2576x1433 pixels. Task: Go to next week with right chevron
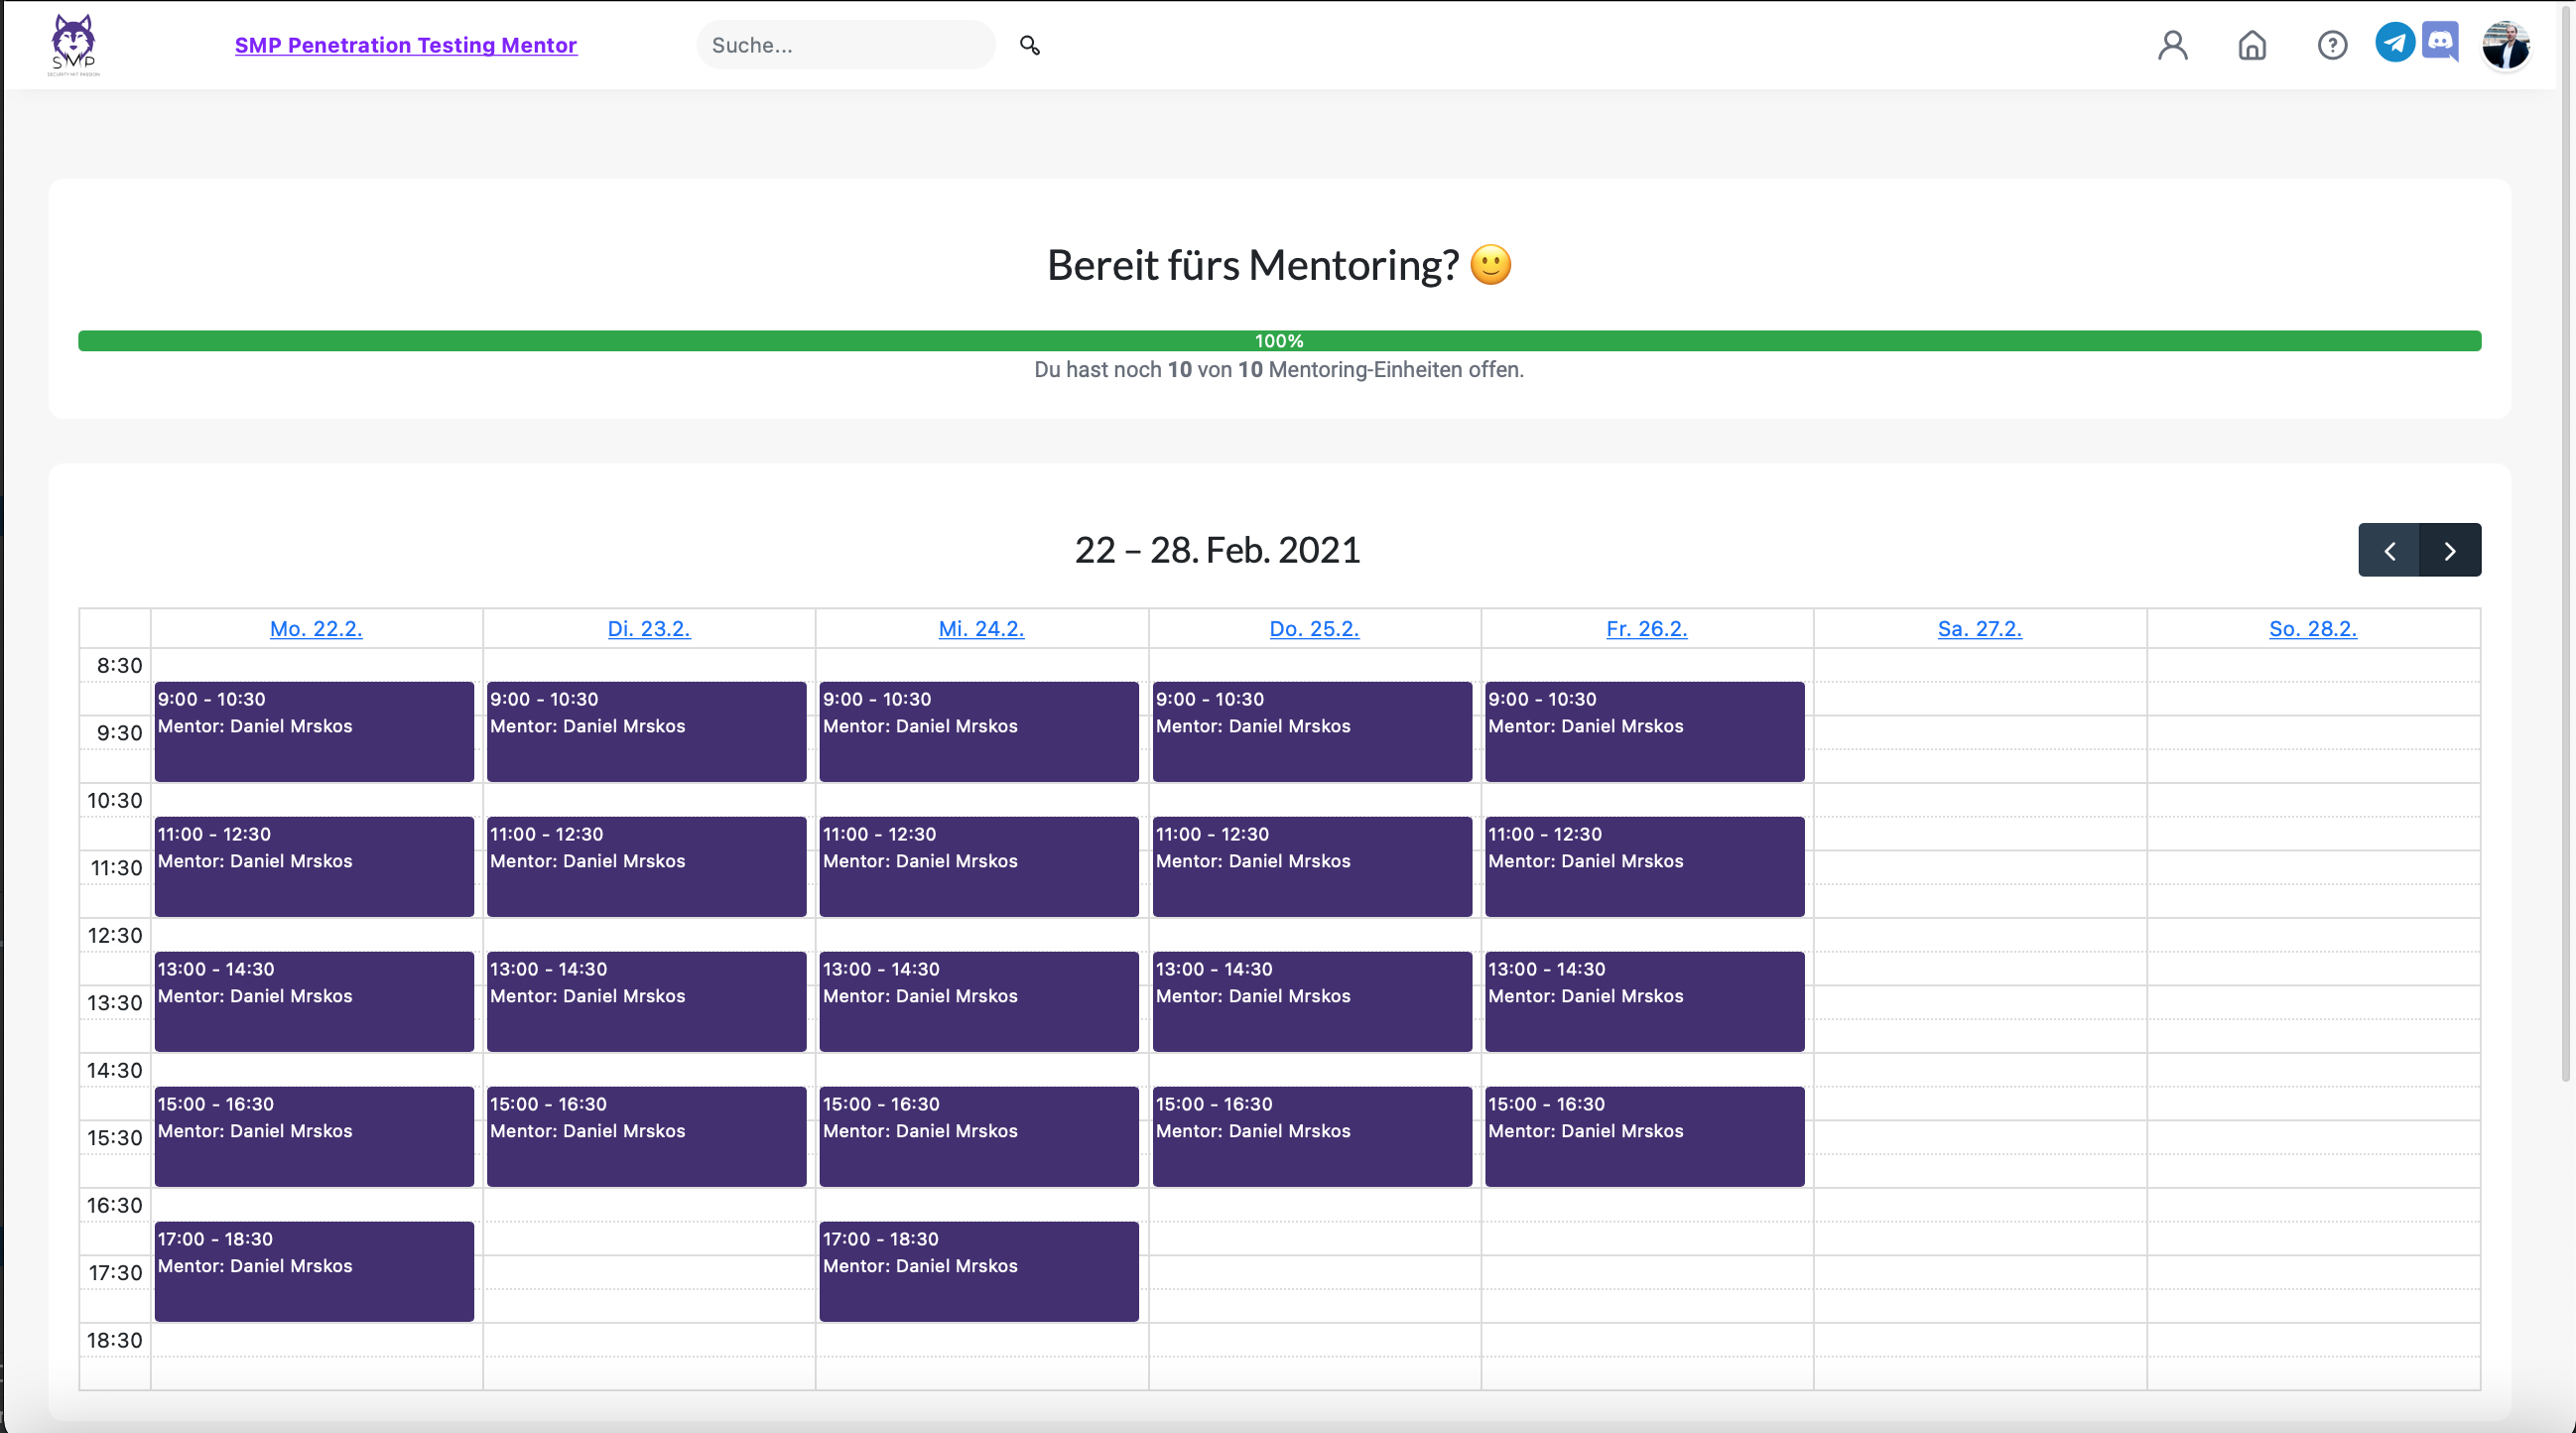click(2449, 550)
